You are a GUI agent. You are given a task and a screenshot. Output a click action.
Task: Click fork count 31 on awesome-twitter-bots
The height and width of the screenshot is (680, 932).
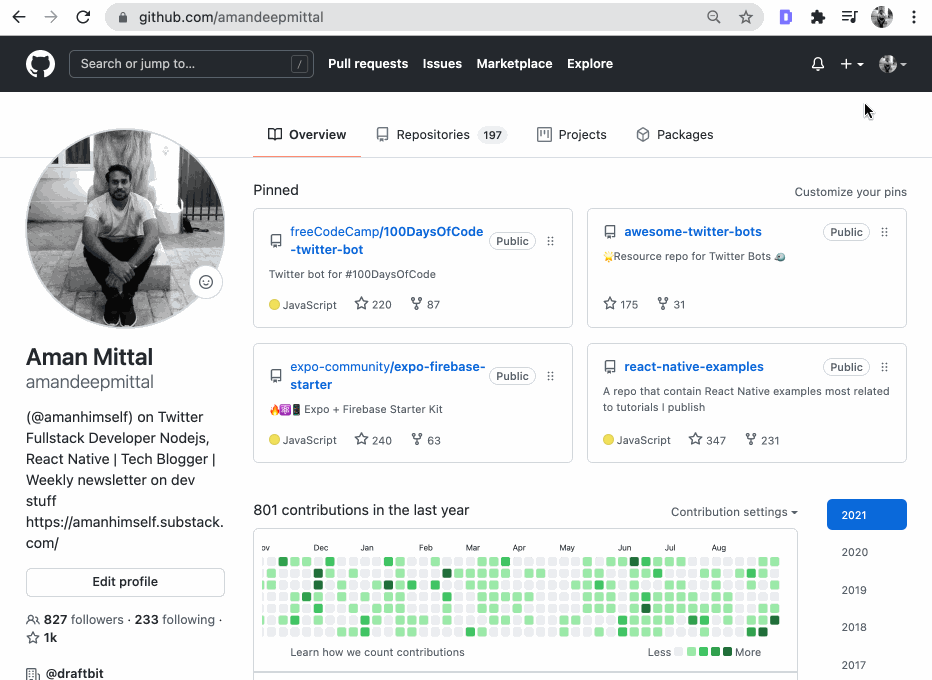(671, 304)
